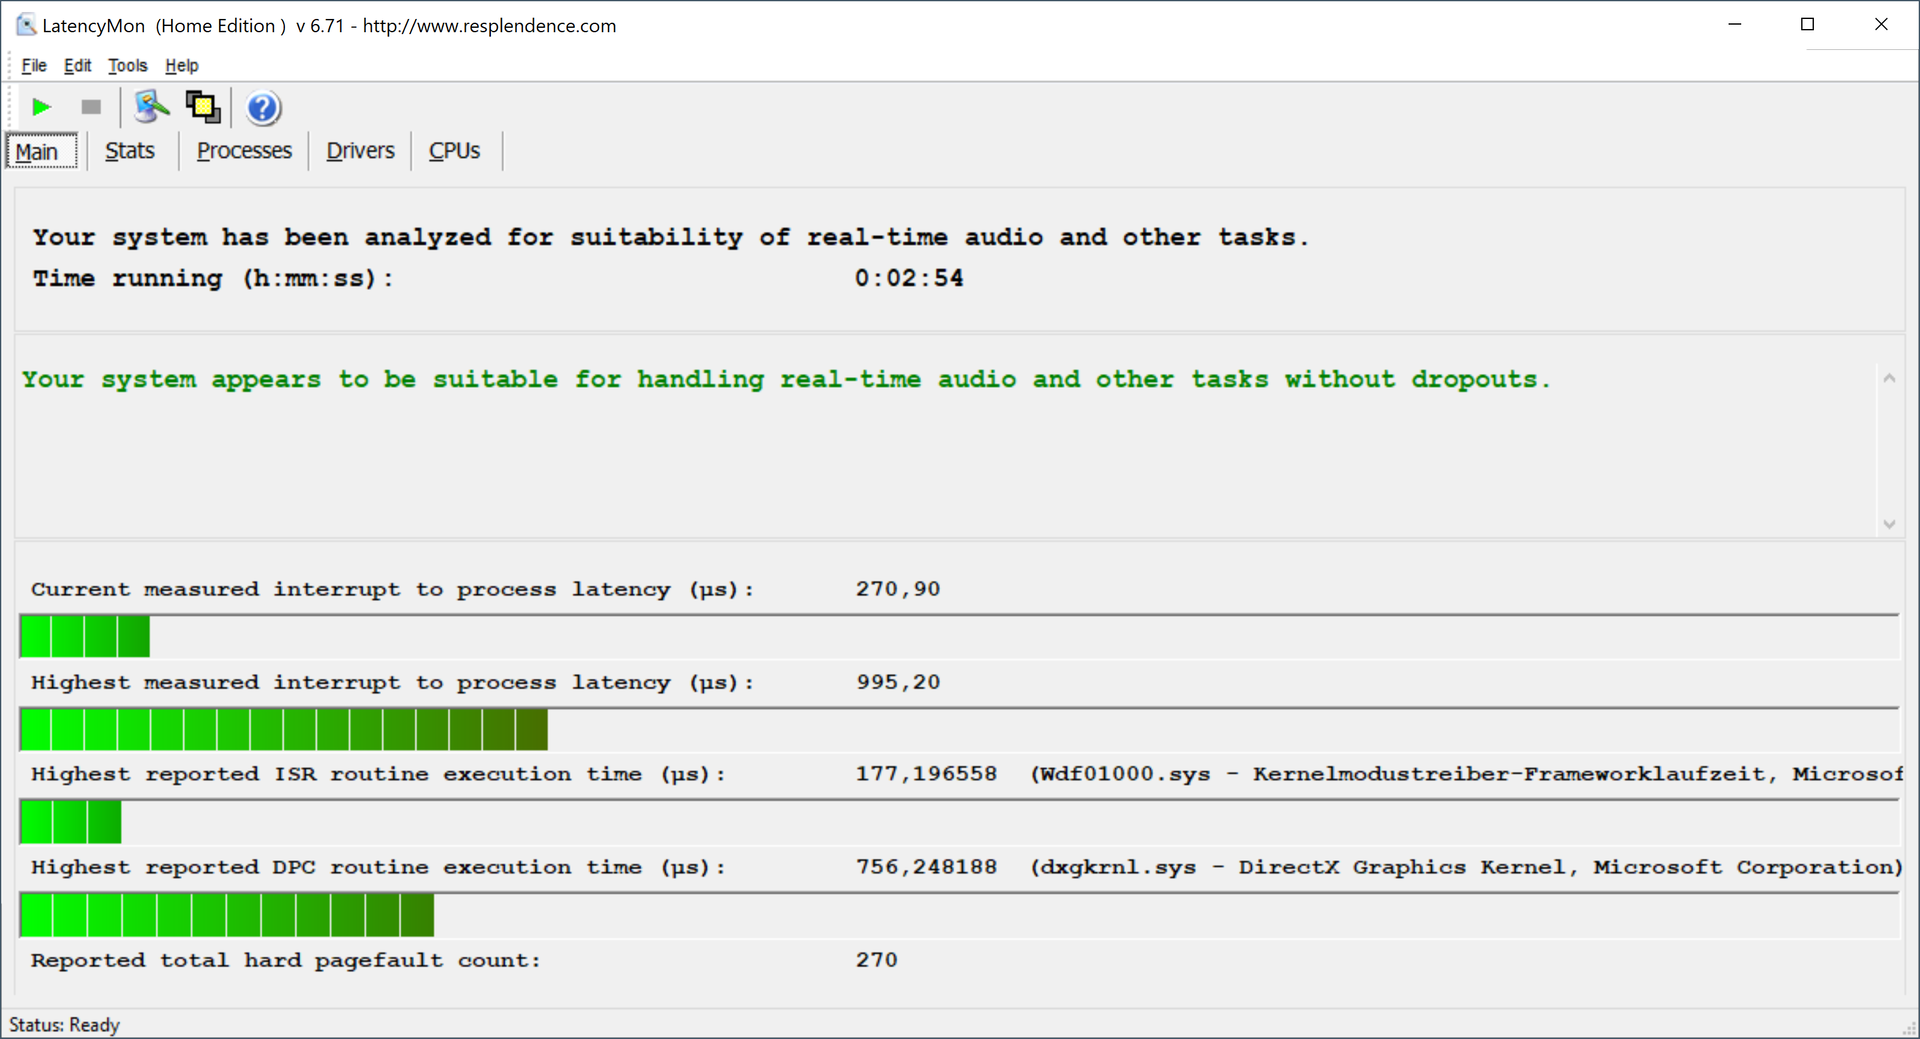Screen dimensions: 1920x1039
Task: Click the Reported total hard pagefault count label
Action: pos(286,960)
